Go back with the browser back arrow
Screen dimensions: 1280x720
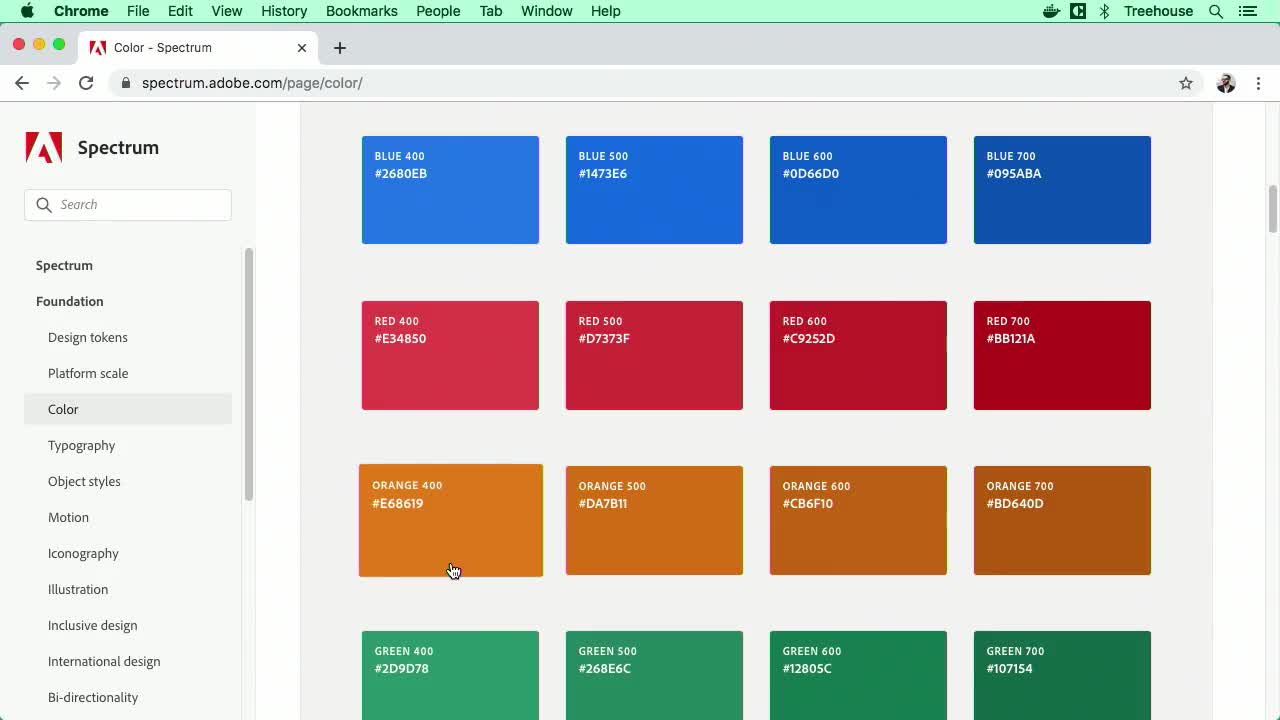(x=22, y=83)
